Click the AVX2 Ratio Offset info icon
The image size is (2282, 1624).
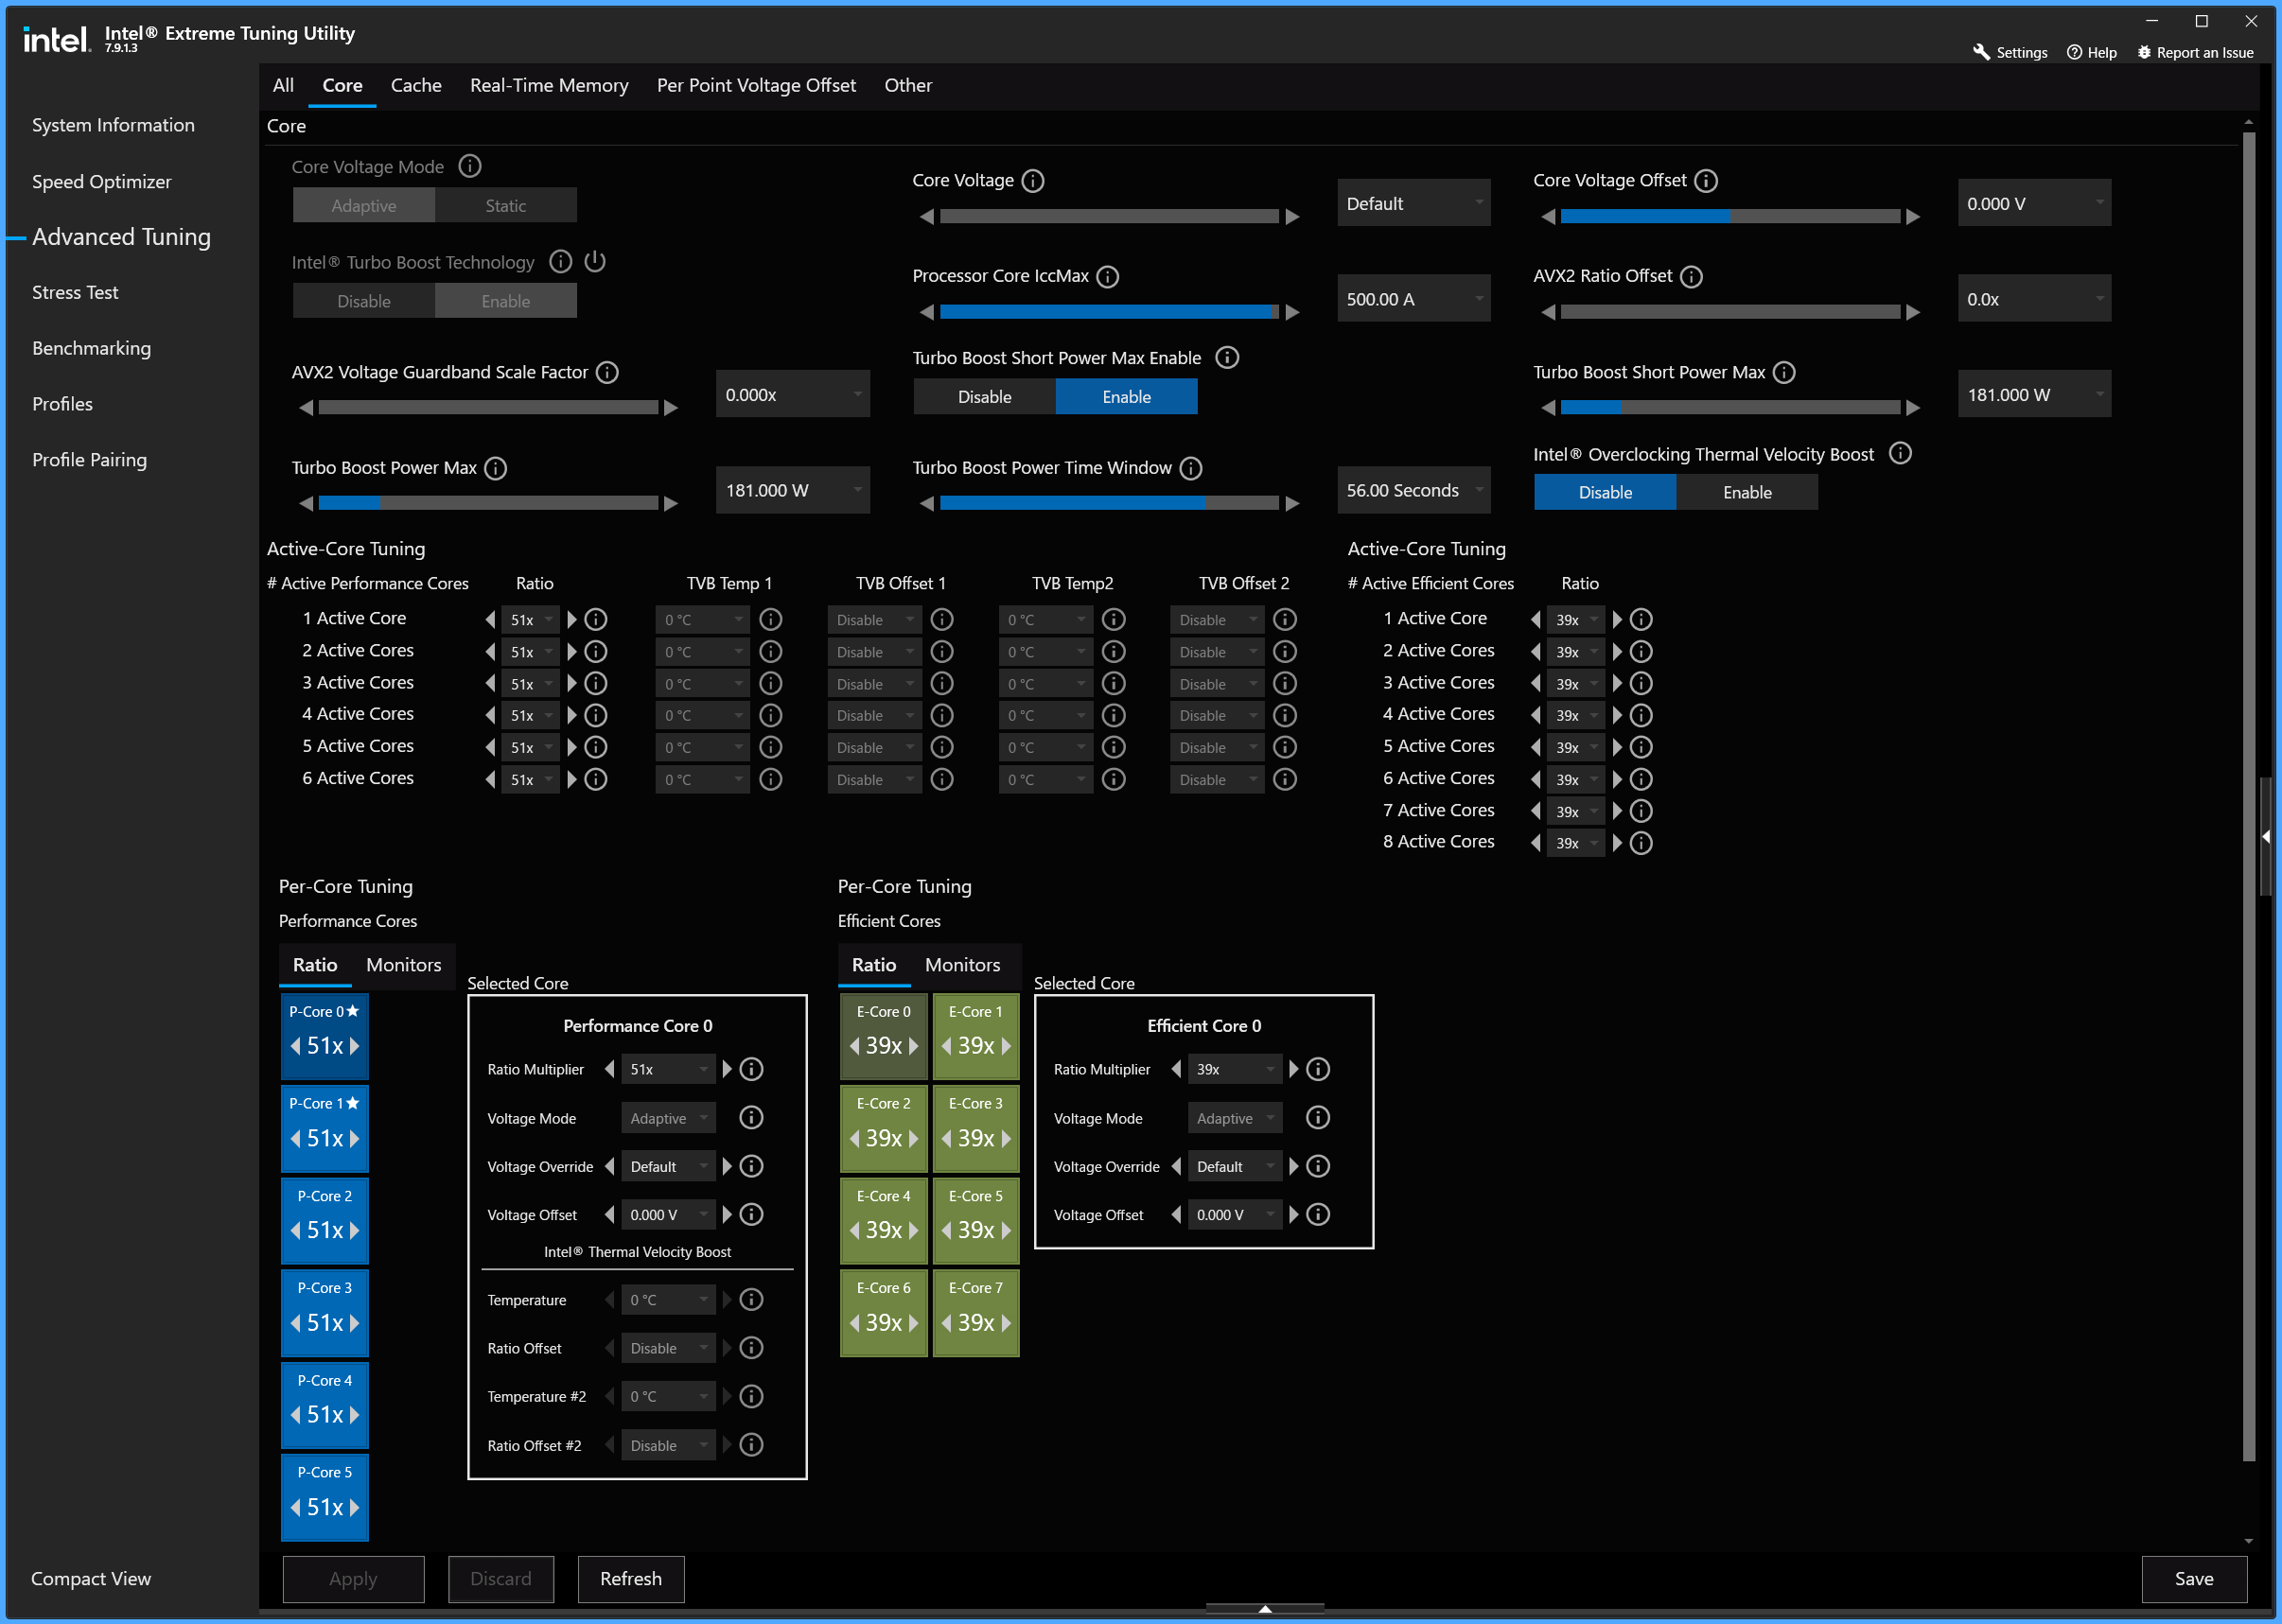(1691, 277)
